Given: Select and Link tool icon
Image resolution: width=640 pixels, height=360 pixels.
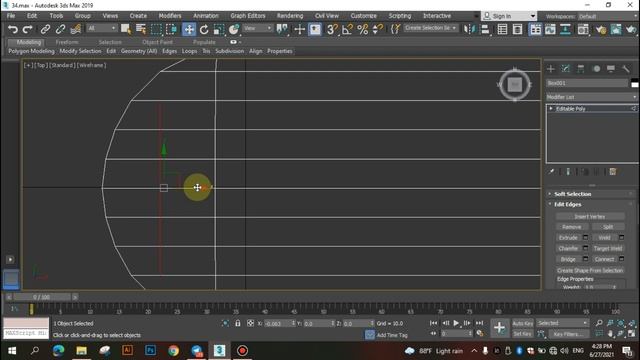Looking at the screenshot, I should pos(45,29).
